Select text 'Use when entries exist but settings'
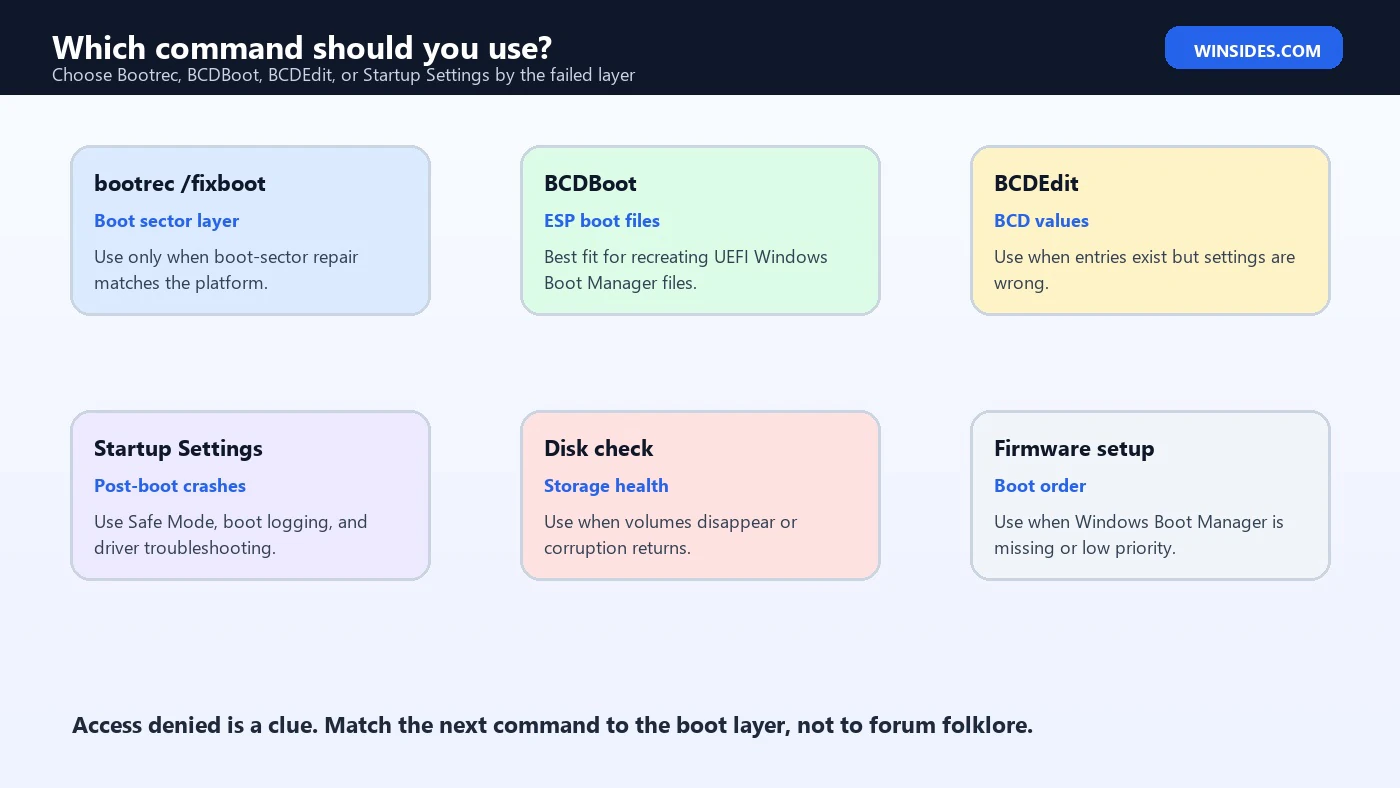Screen dimensions: 1400x788 pyautogui.click(x=1129, y=257)
